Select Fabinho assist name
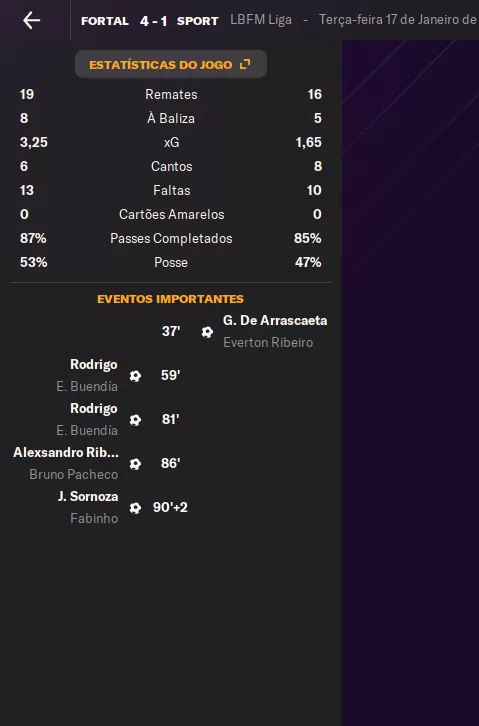The width and height of the screenshot is (479, 726). (x=94, y=519)
